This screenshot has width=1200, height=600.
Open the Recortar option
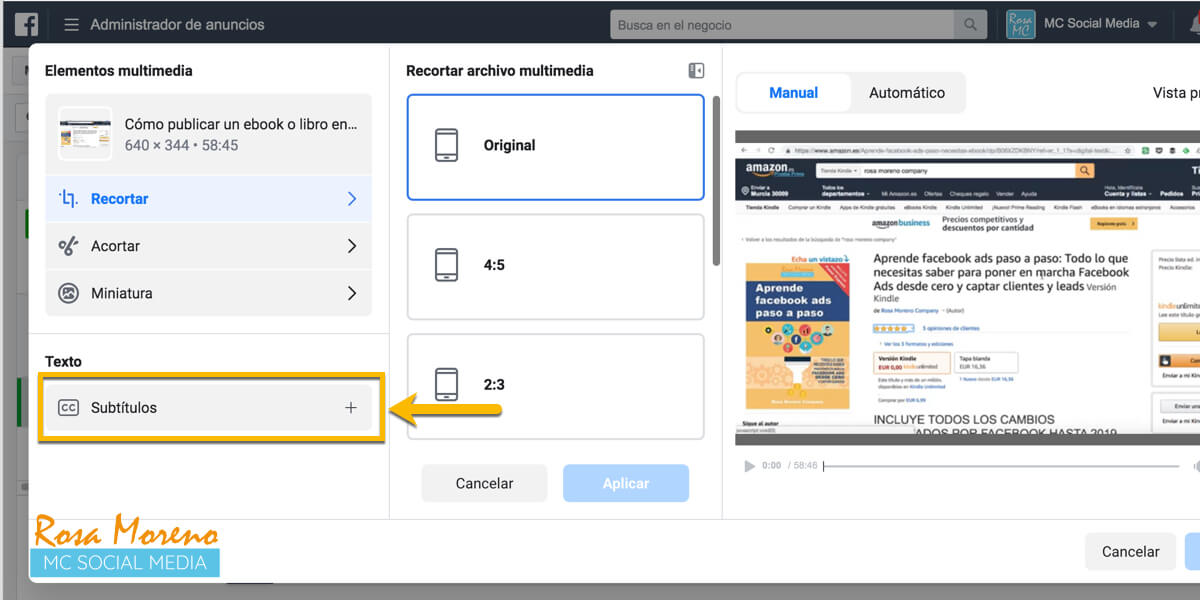tap(208, 199)
